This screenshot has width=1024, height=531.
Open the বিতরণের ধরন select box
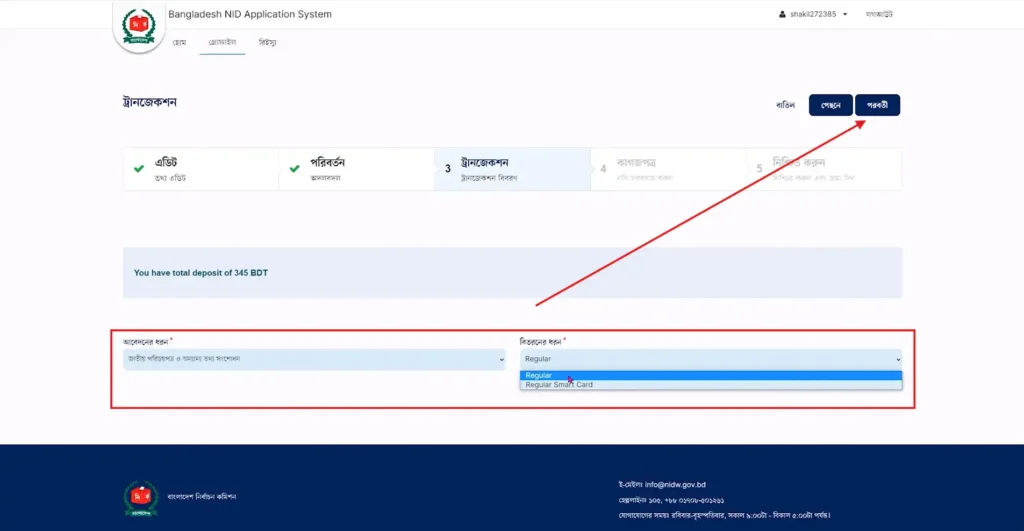(x=711, y=359)
